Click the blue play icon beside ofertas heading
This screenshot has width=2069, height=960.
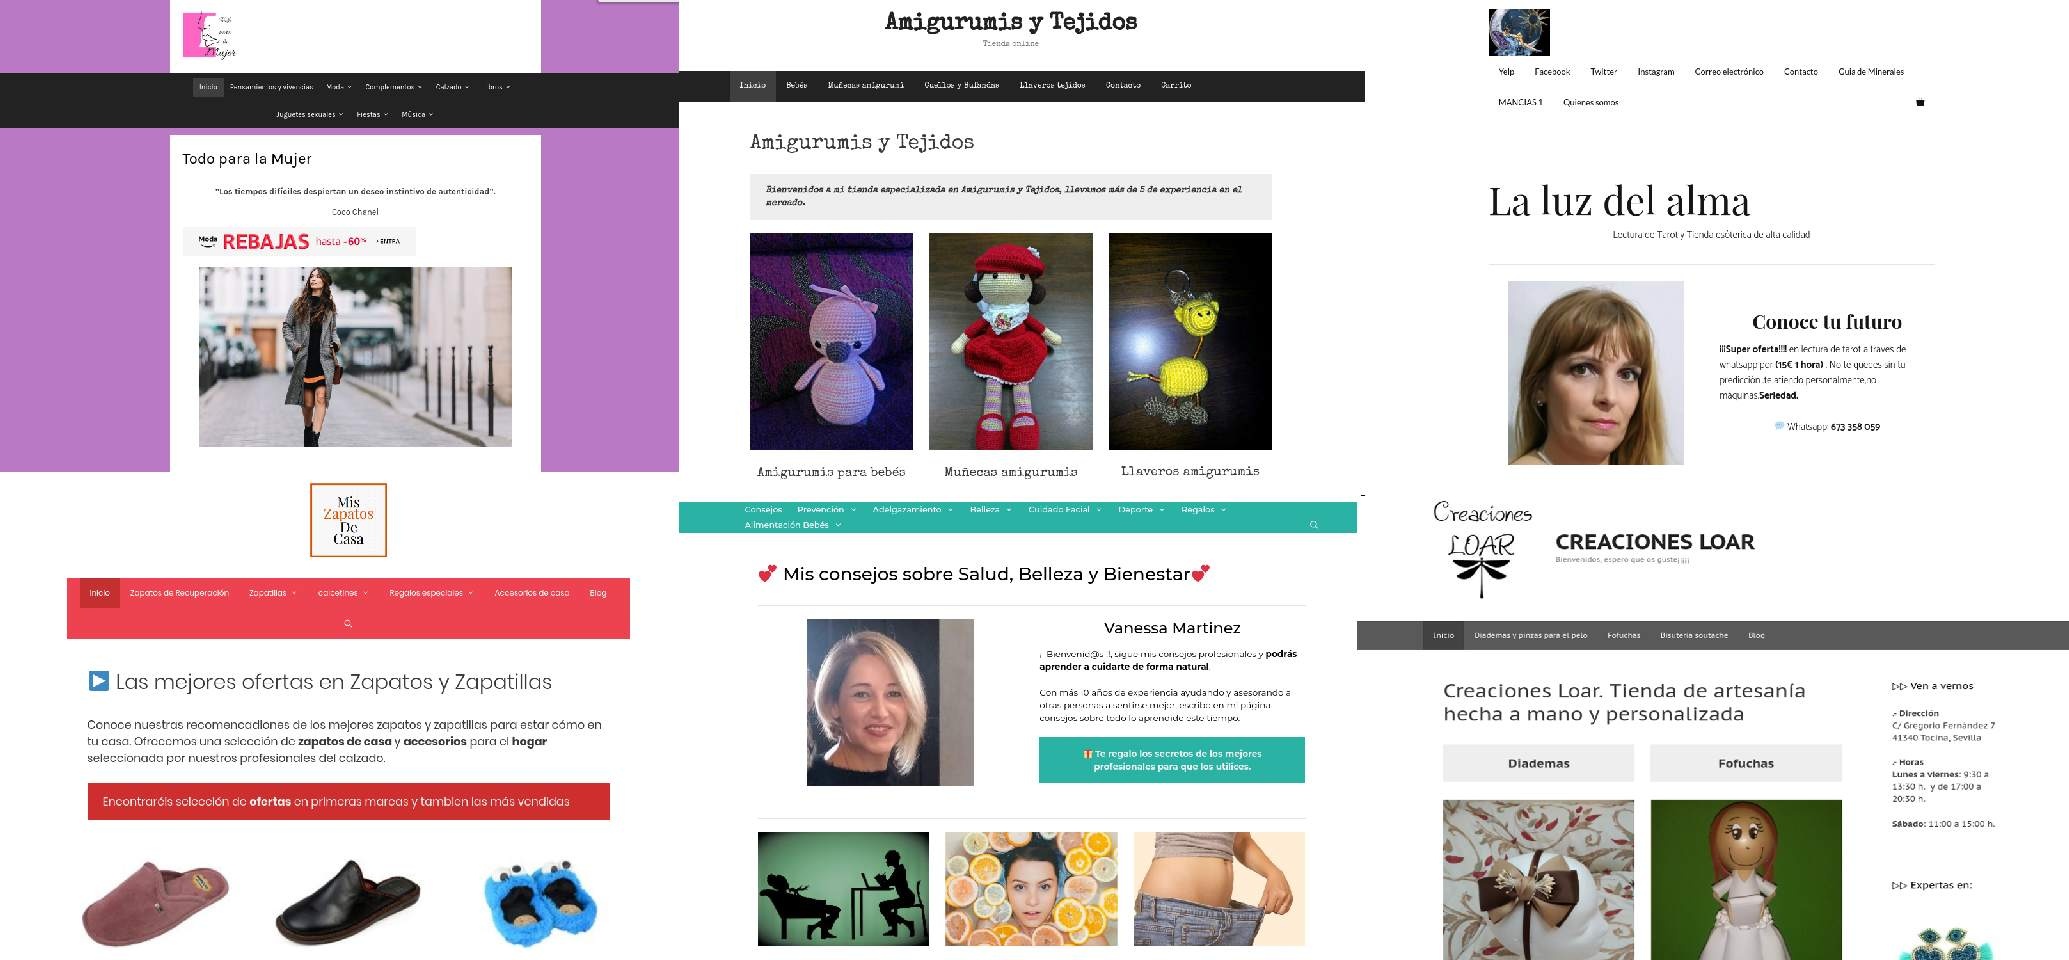98,681
